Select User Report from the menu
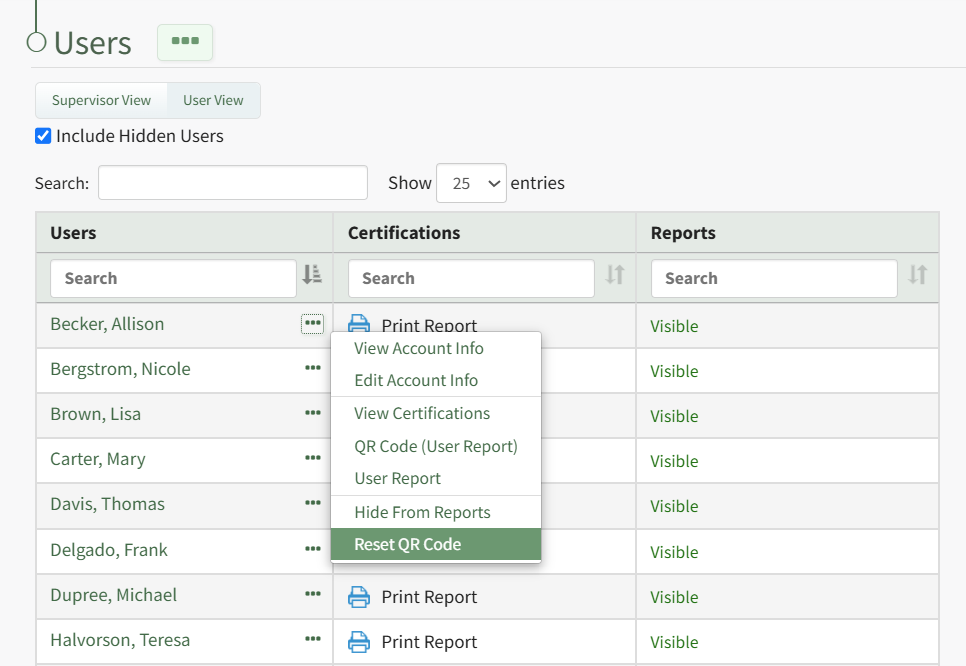The height and width of the screenshot is (666, 966). pyautogui.click(x=436, y=479)
